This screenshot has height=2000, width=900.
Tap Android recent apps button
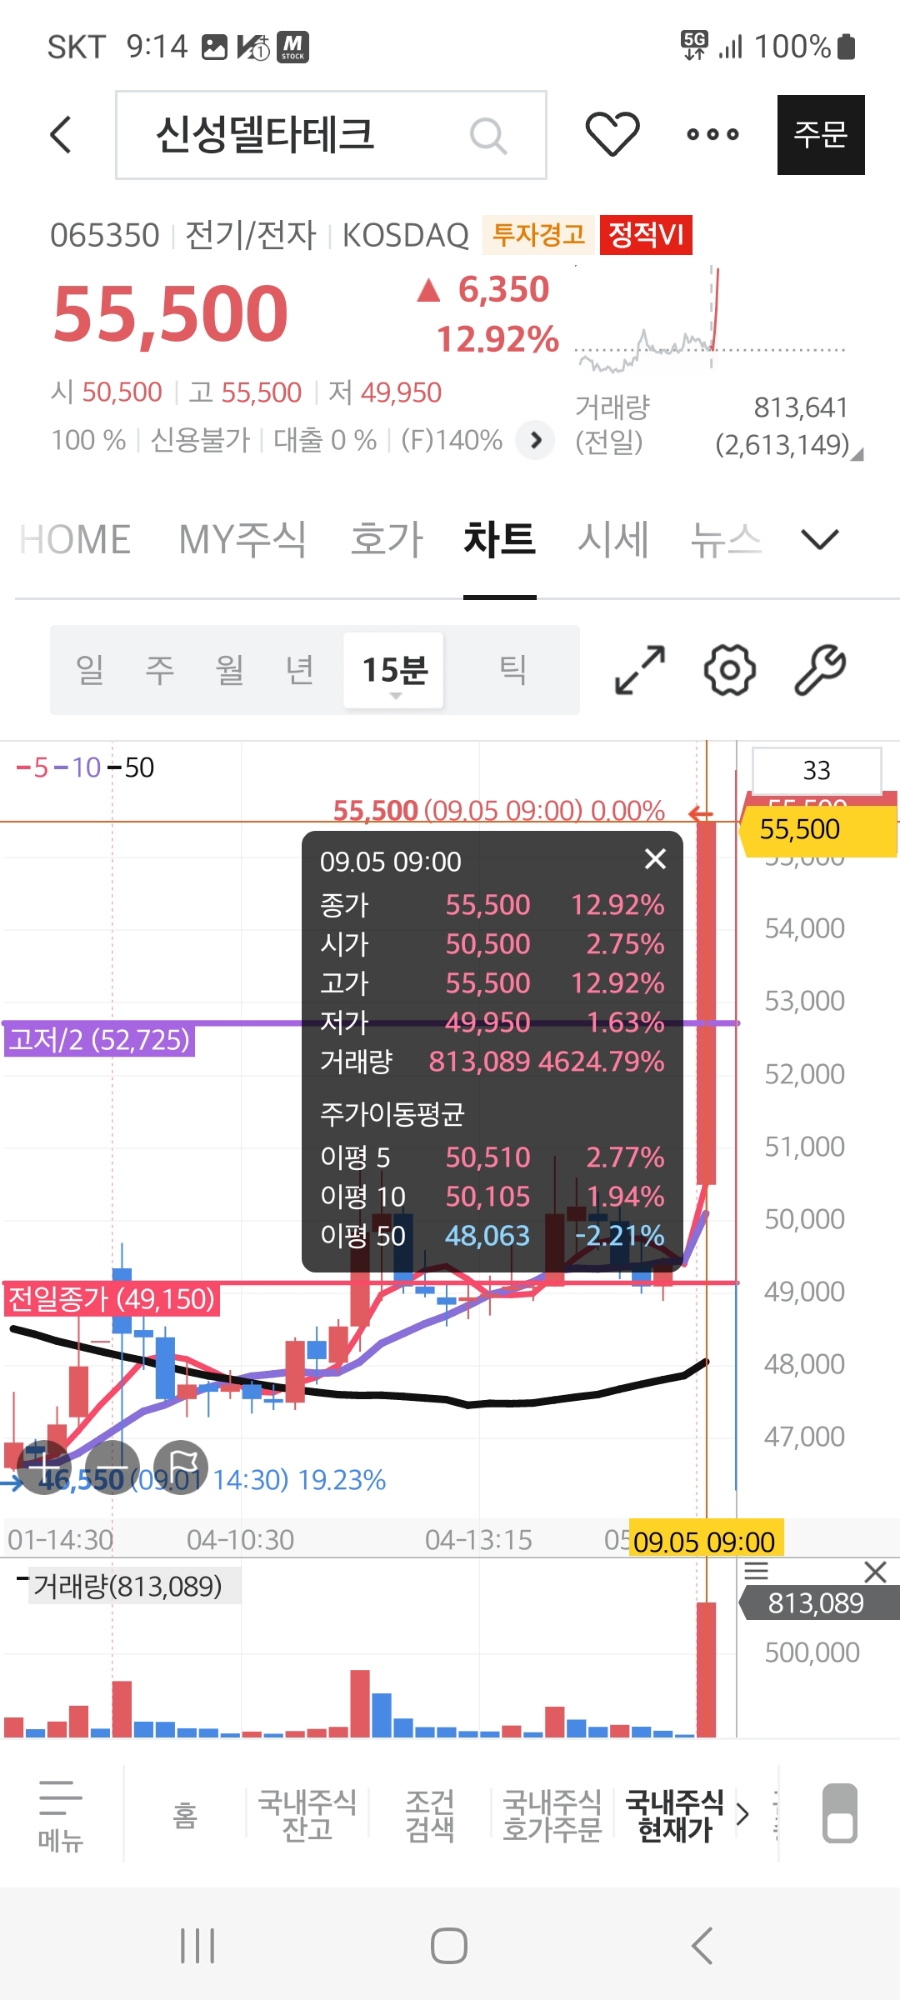click(197, 1946)
